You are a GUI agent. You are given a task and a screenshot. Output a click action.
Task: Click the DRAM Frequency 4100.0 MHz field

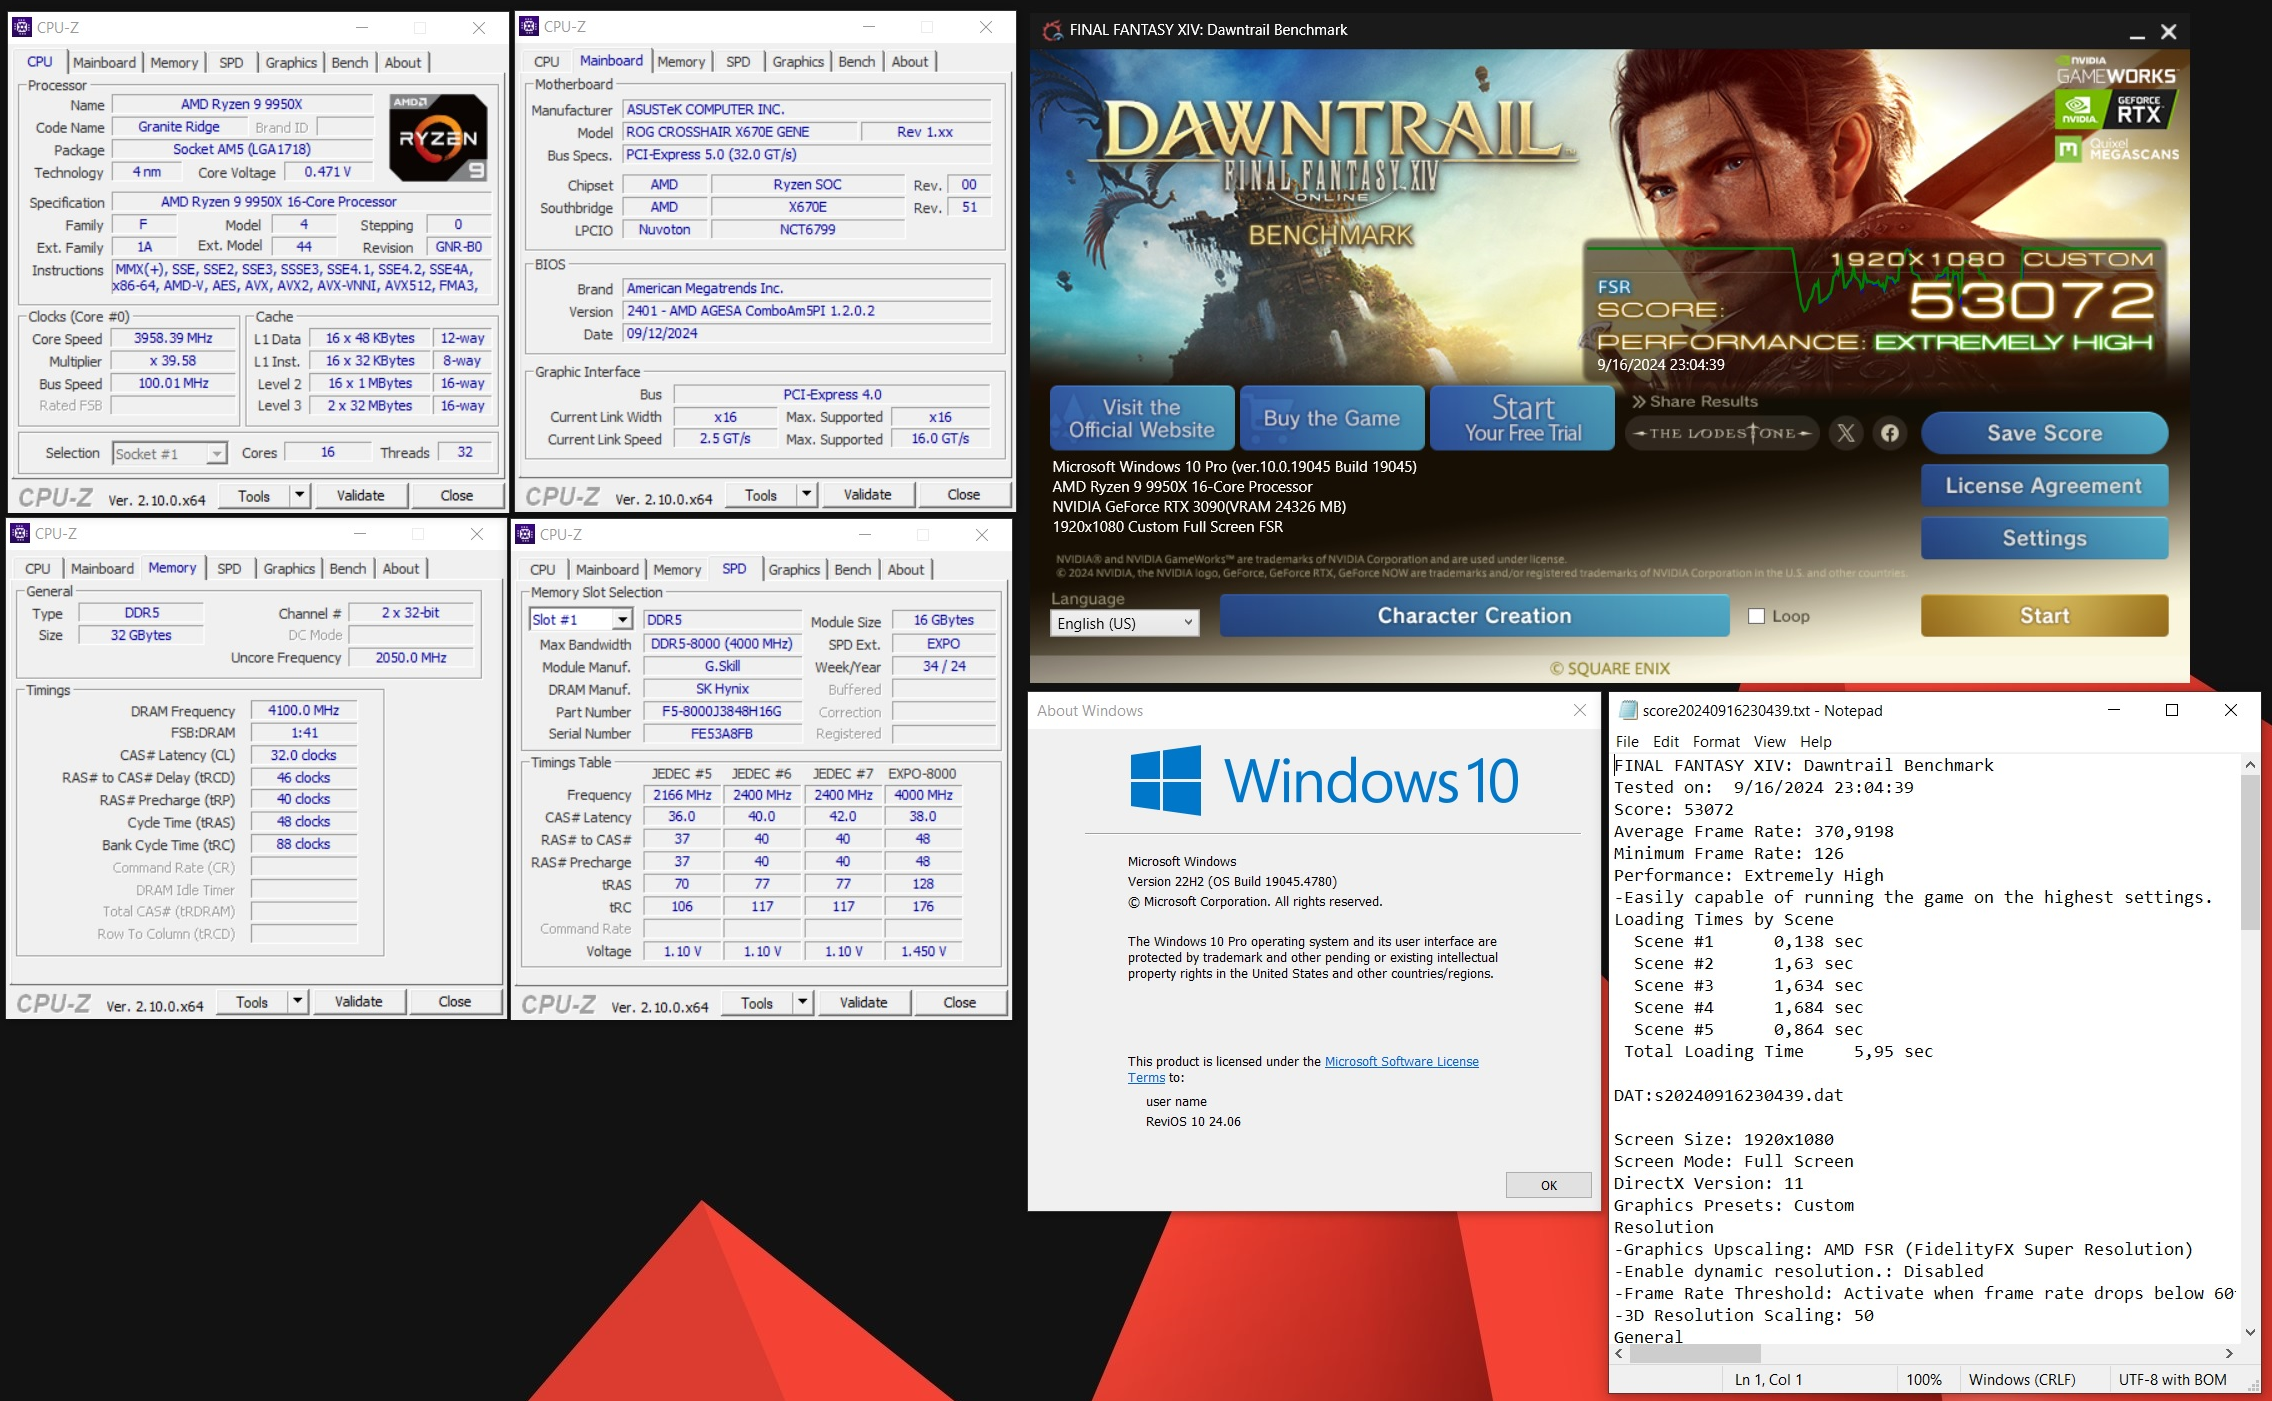(304, 710)
